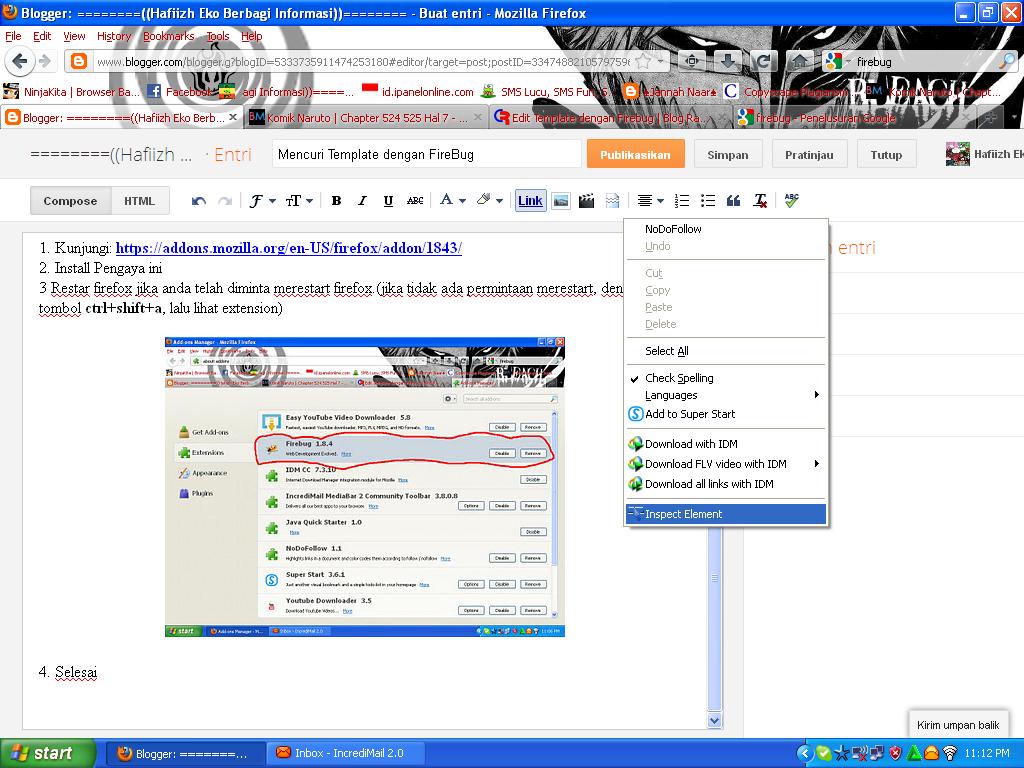Screen dimensions: 1024x768
Task: Click search magnifier in search bar
Action: 1008,61
